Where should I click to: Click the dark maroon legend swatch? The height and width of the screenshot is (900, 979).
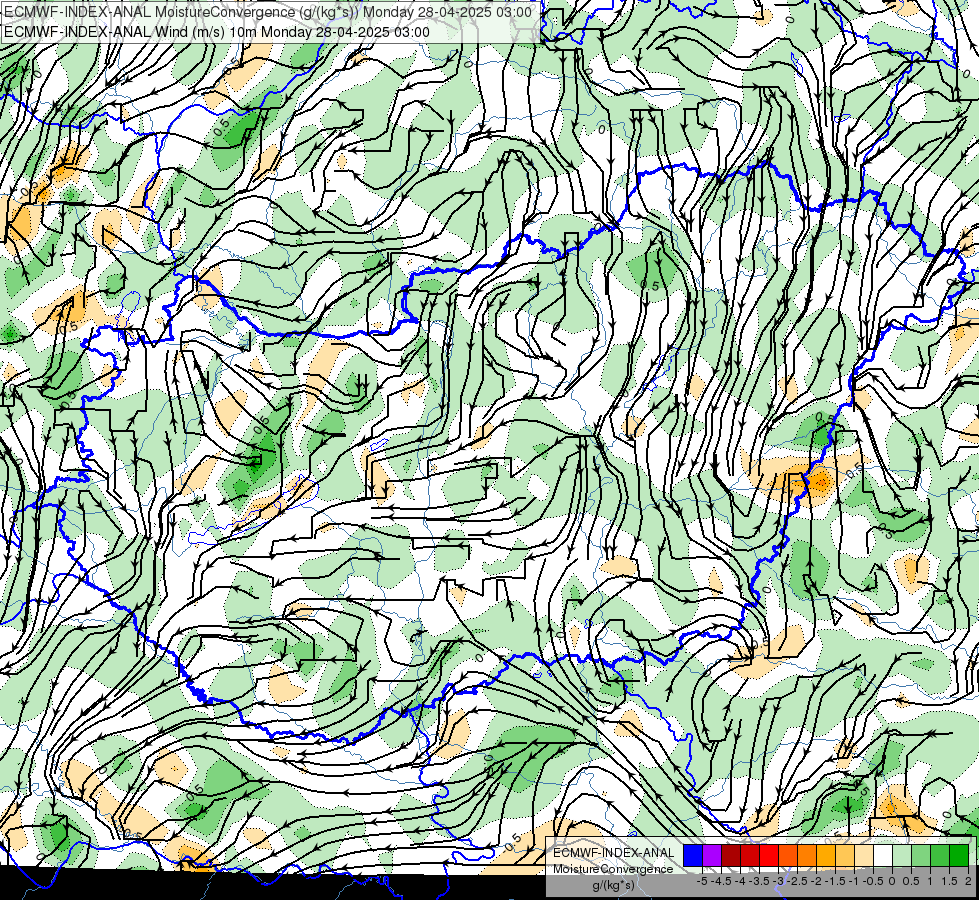point(731,855)
